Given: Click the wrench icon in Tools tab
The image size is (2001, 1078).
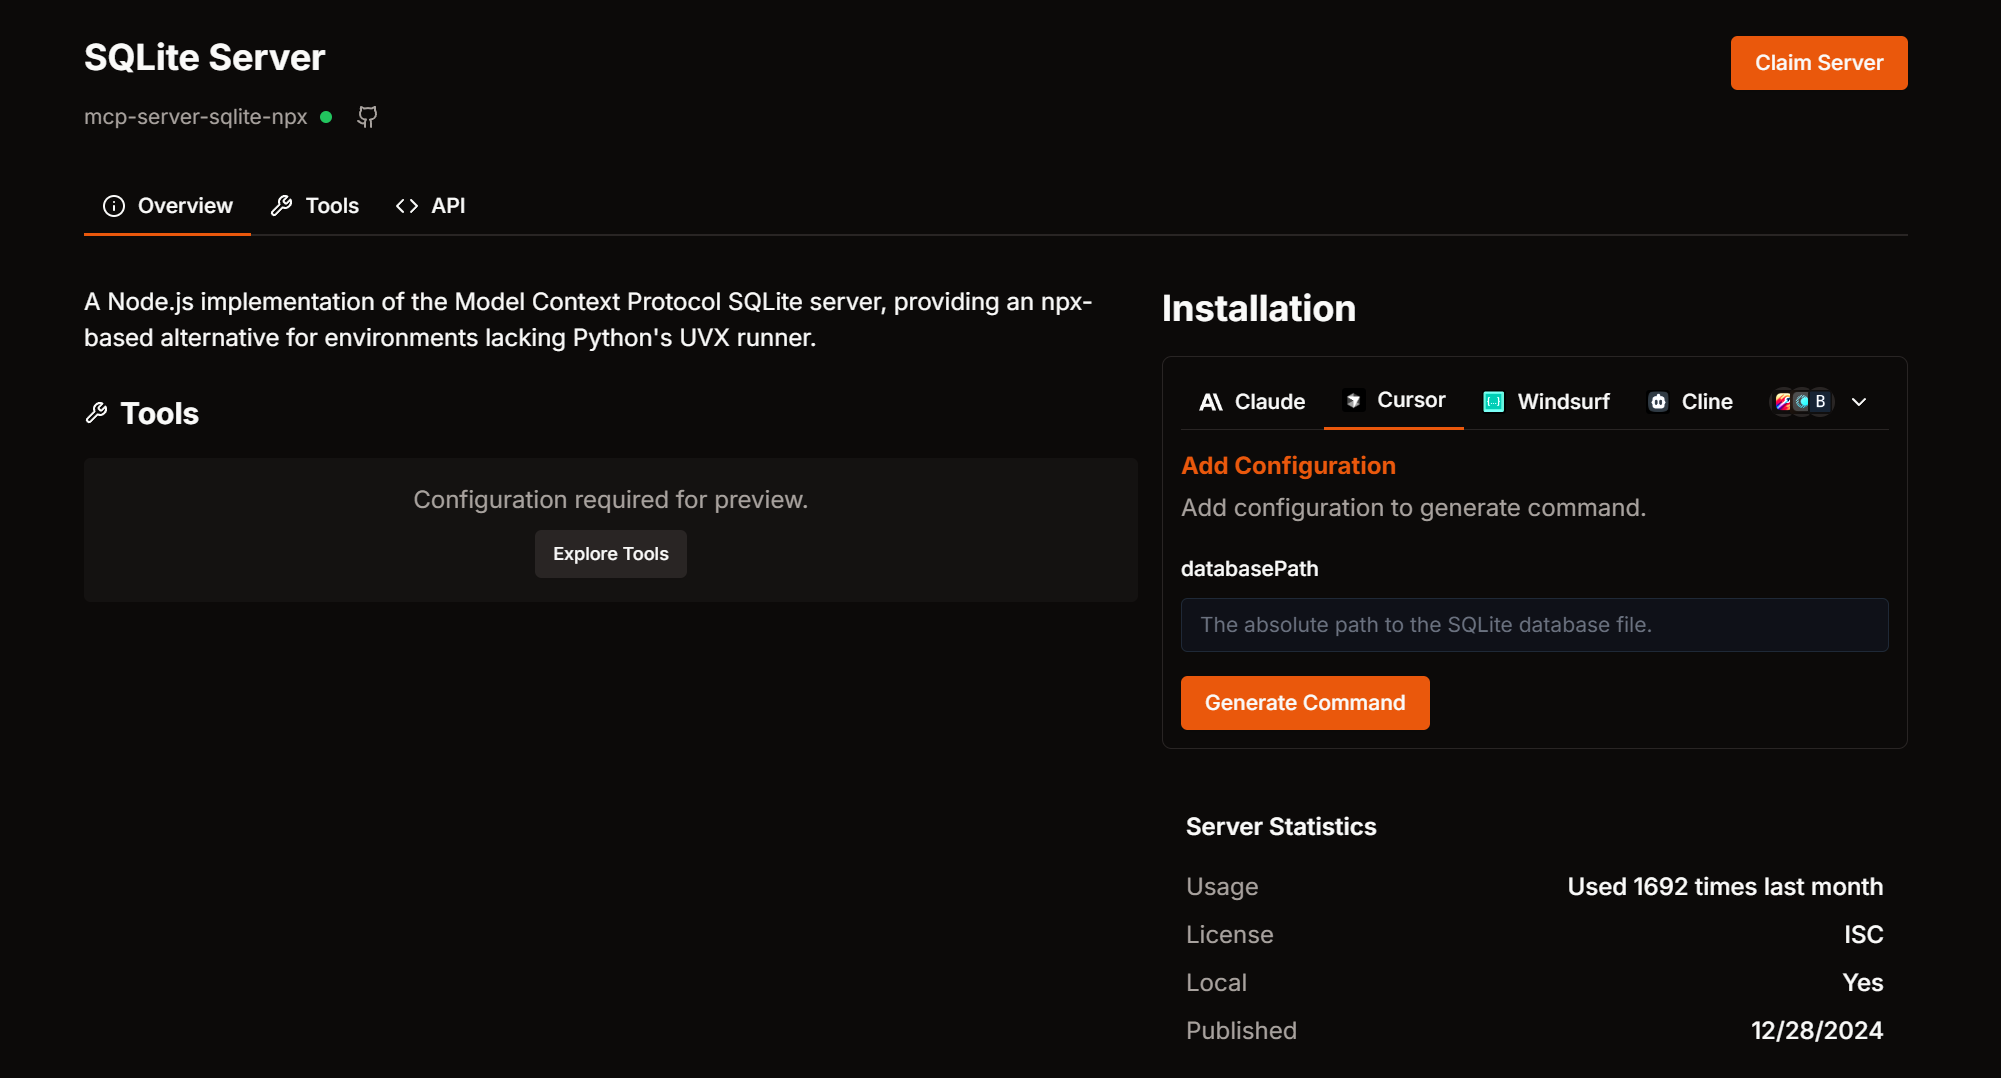Looking at the screenshot, I should [x=282, y=206].
